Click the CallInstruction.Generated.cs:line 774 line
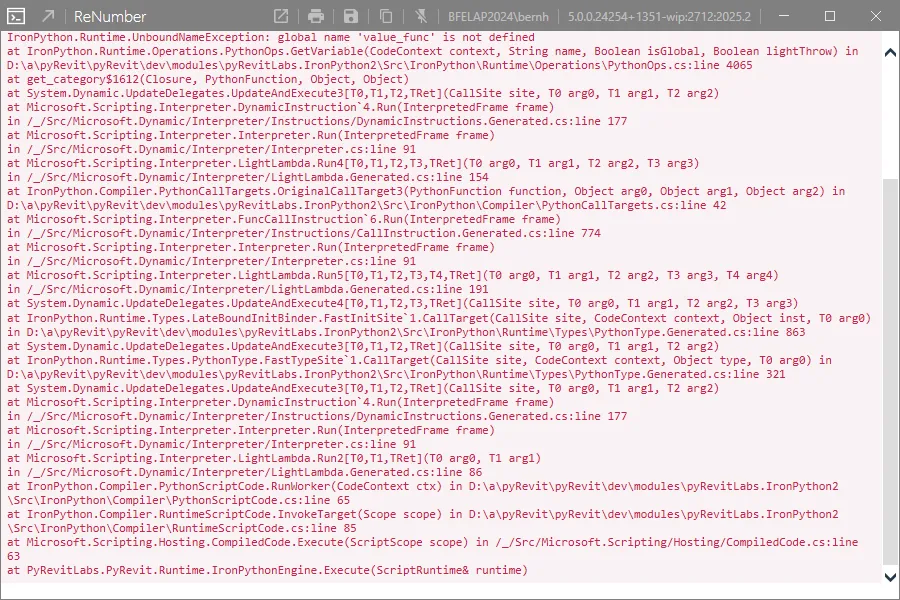Image resolution: width=900 pixels, height=600 pixels. point(304,233)
